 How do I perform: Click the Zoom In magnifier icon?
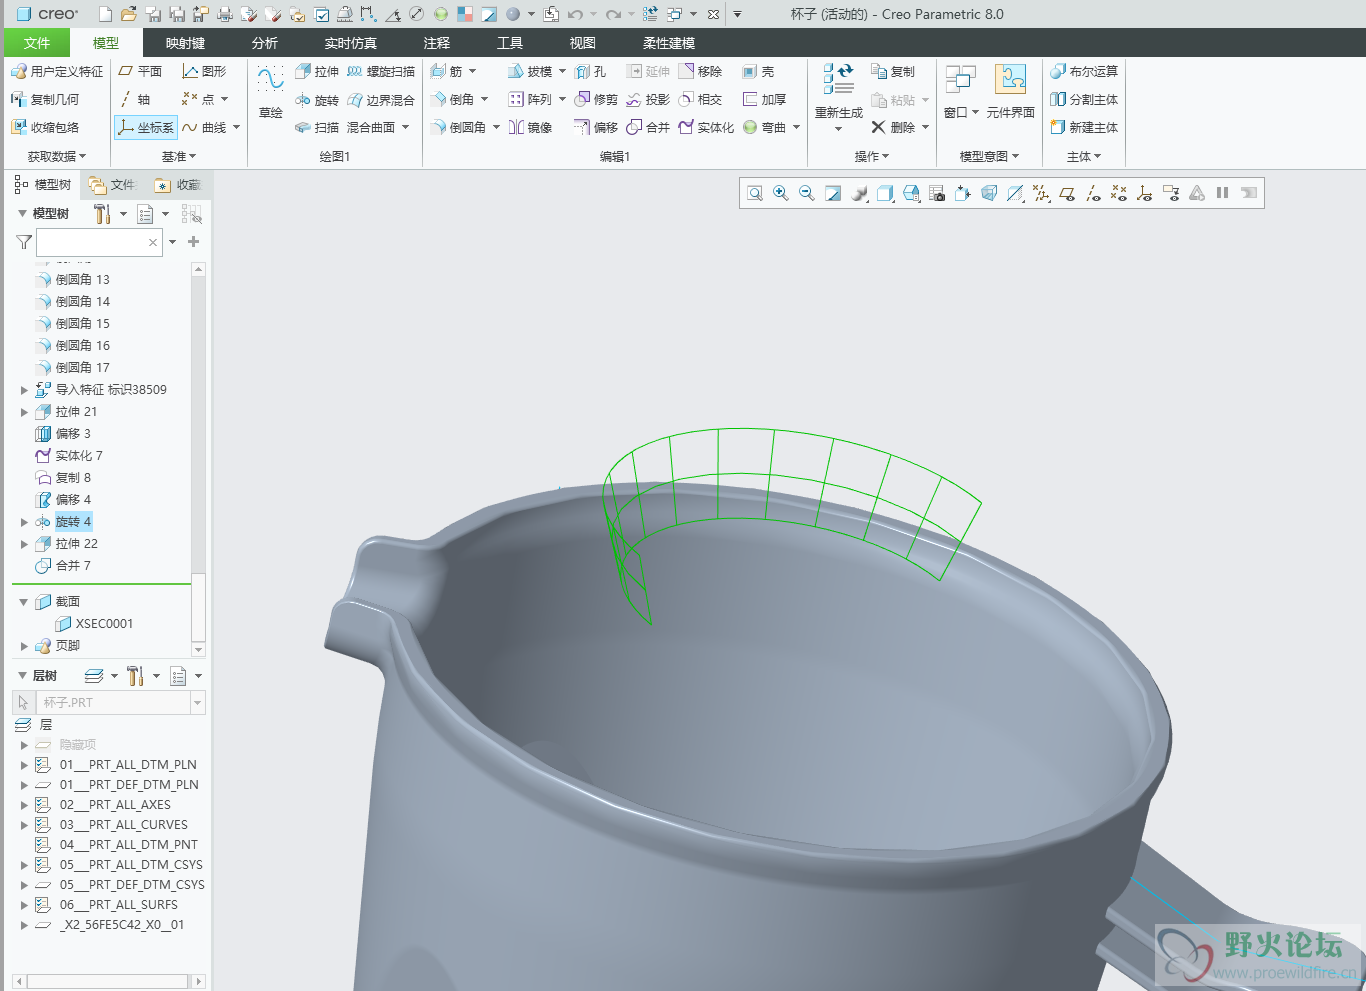tap(781, 193)
